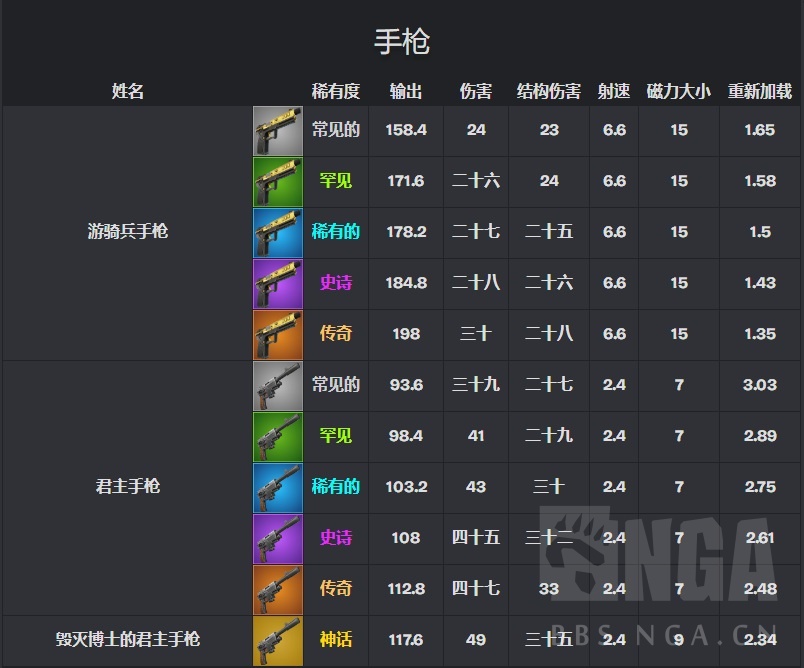Click the 重新加载 column header
This screenshot has width=804, height=668.
760,91
